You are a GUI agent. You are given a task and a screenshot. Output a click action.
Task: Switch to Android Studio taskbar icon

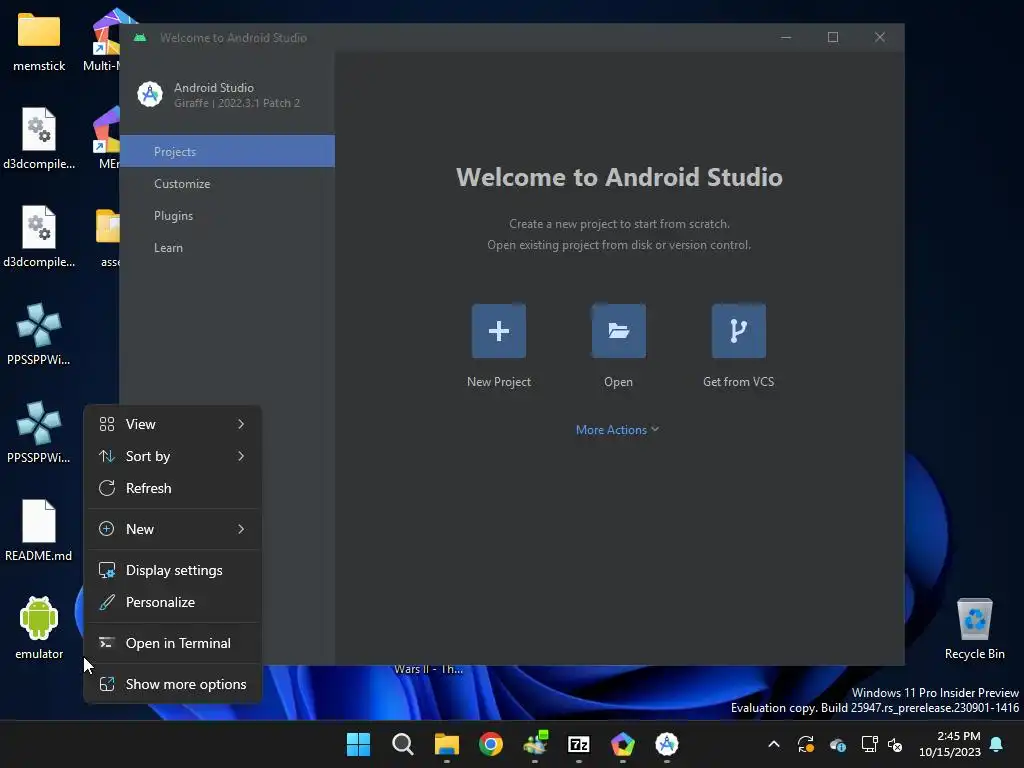(667, 744)
